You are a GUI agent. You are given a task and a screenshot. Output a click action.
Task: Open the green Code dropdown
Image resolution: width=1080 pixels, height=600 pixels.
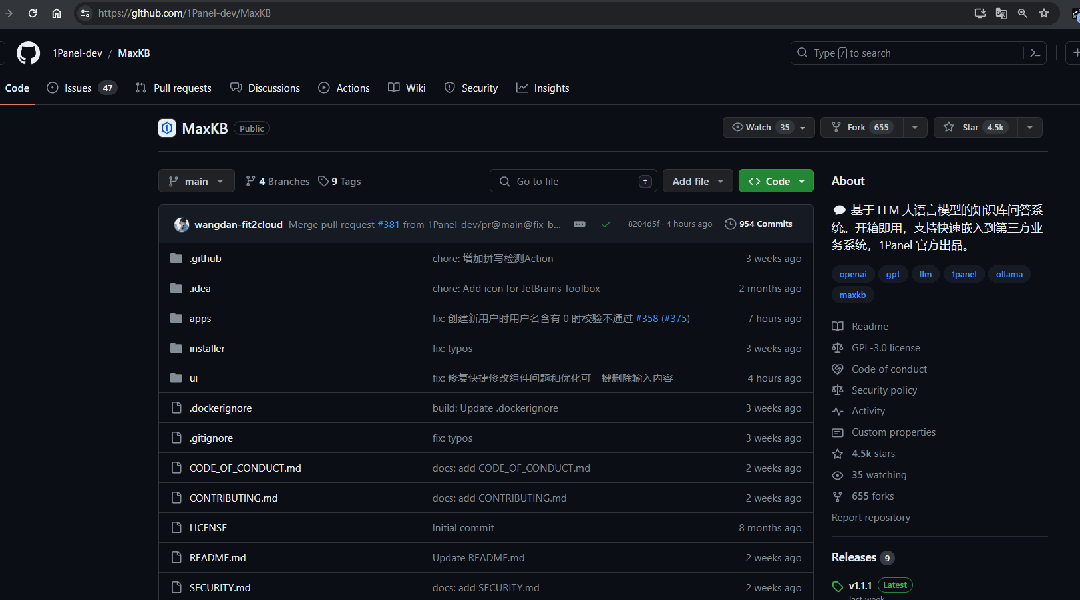point(776,181)
